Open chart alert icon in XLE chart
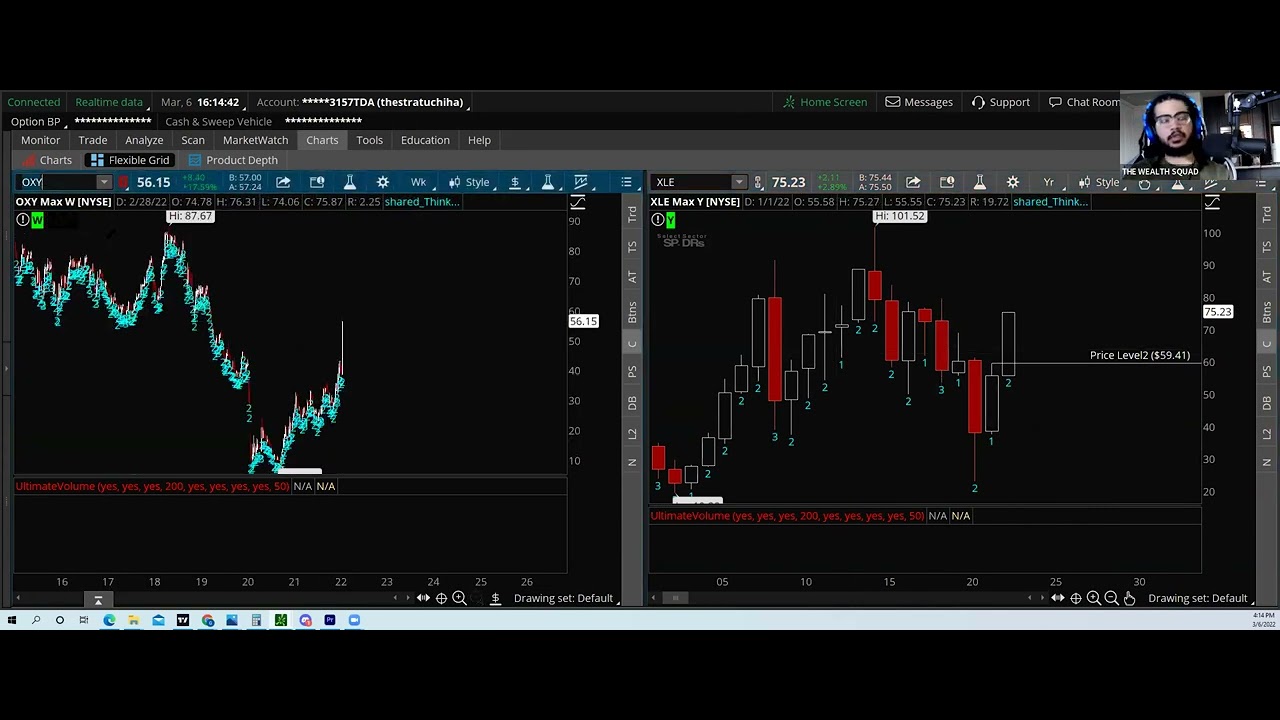 tap(947, 182)
